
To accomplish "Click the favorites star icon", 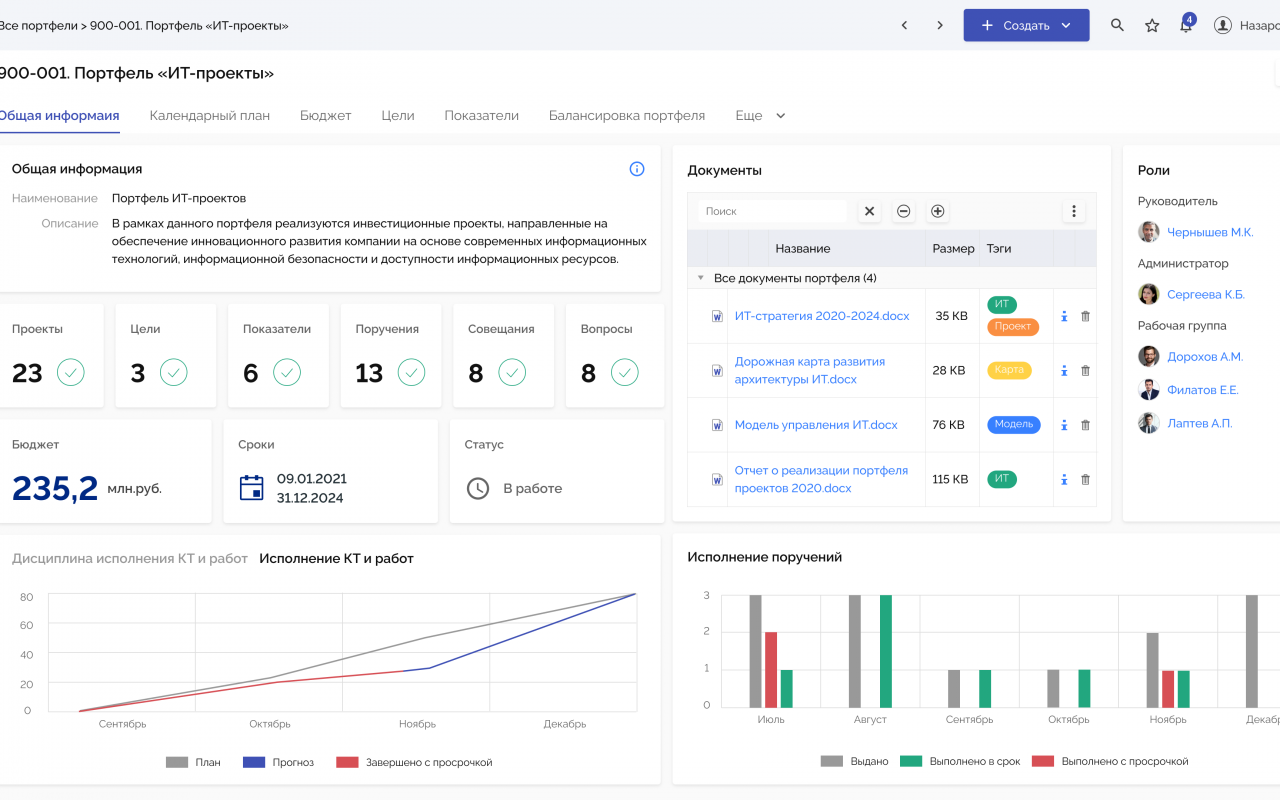I will coord(1152,25).
